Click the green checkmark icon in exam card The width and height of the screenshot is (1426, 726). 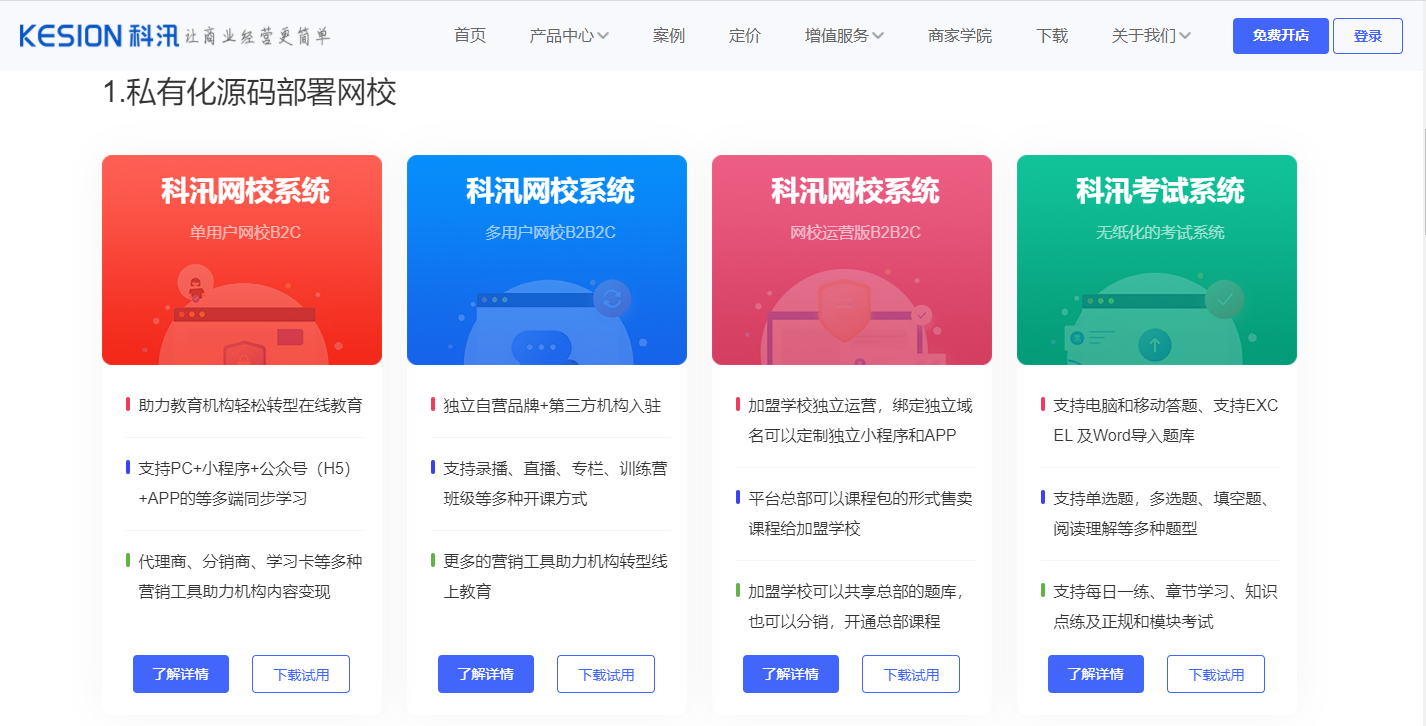tap(1225, 298)
